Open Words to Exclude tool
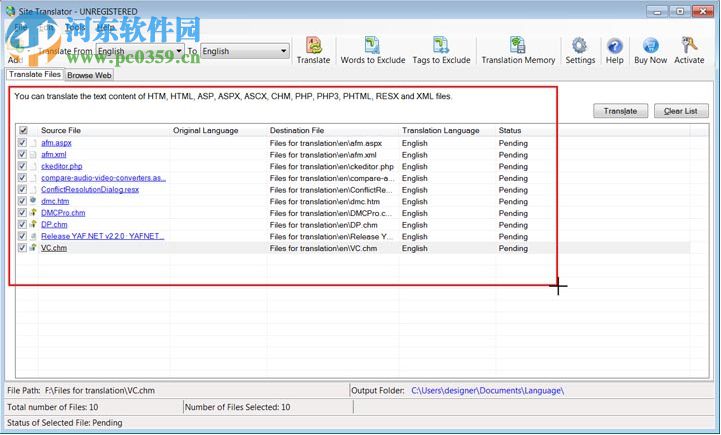The width and height of the screenshot is (721, 435). (x=372, y=50)
